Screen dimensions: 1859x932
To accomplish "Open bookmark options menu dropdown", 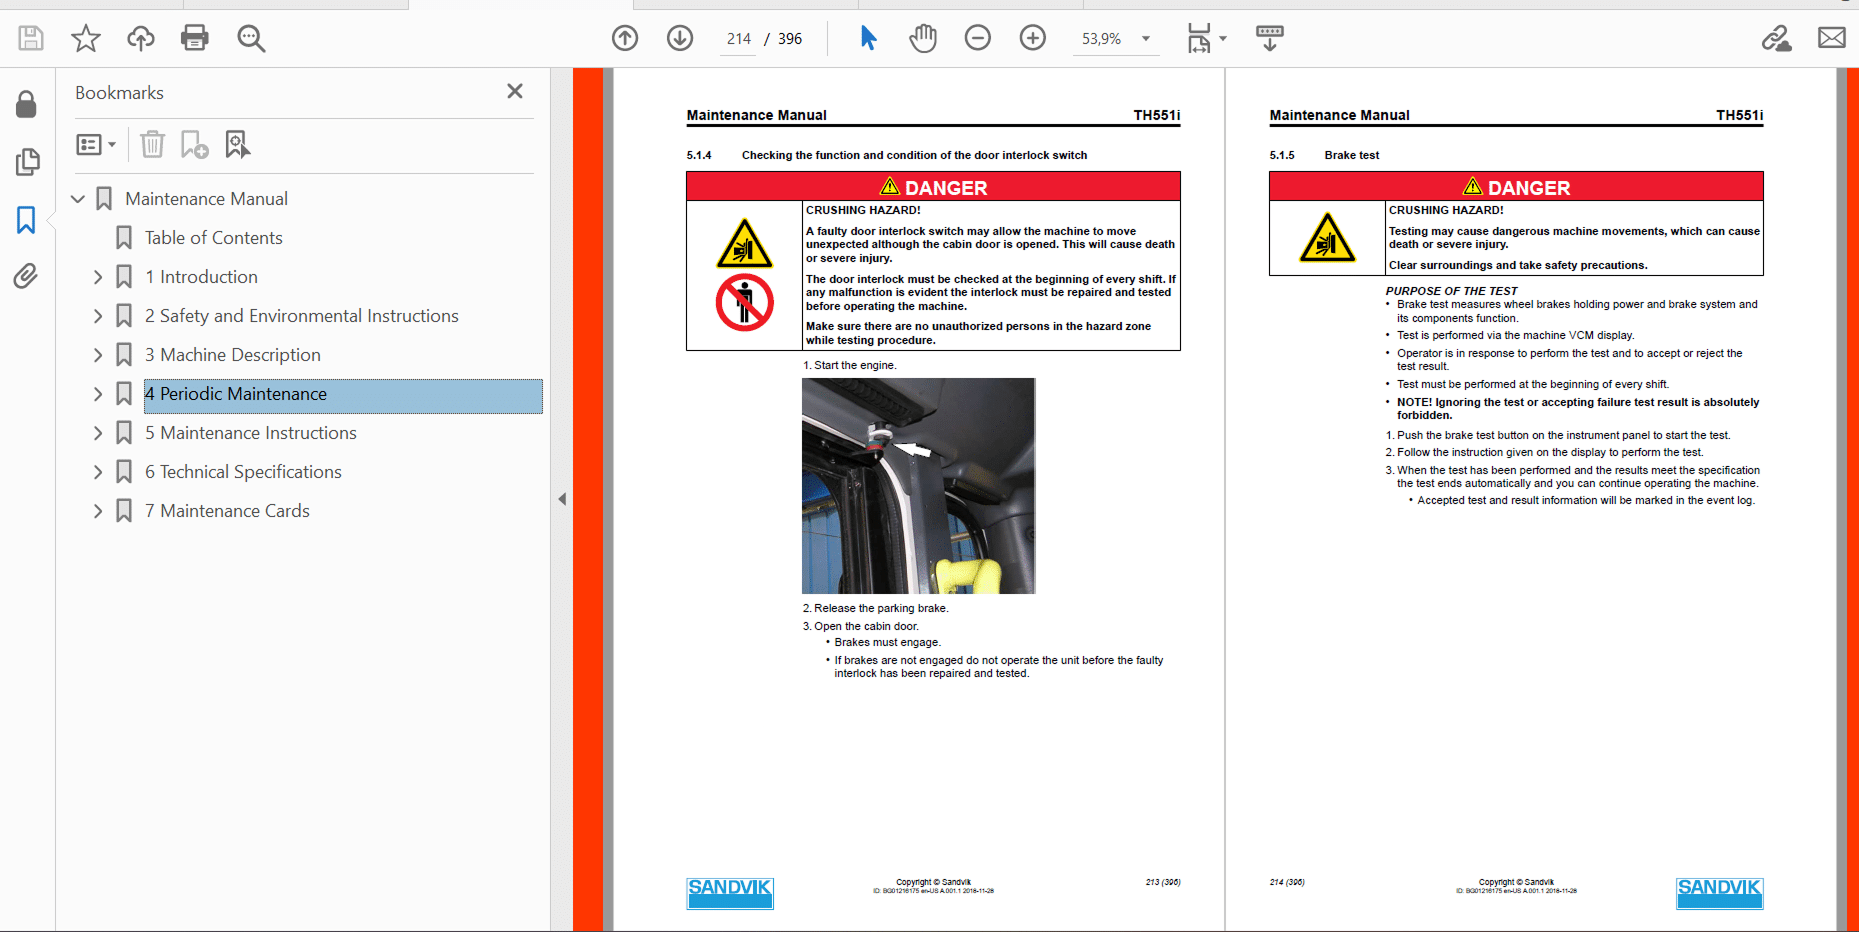I will click(x=96, y=145).
